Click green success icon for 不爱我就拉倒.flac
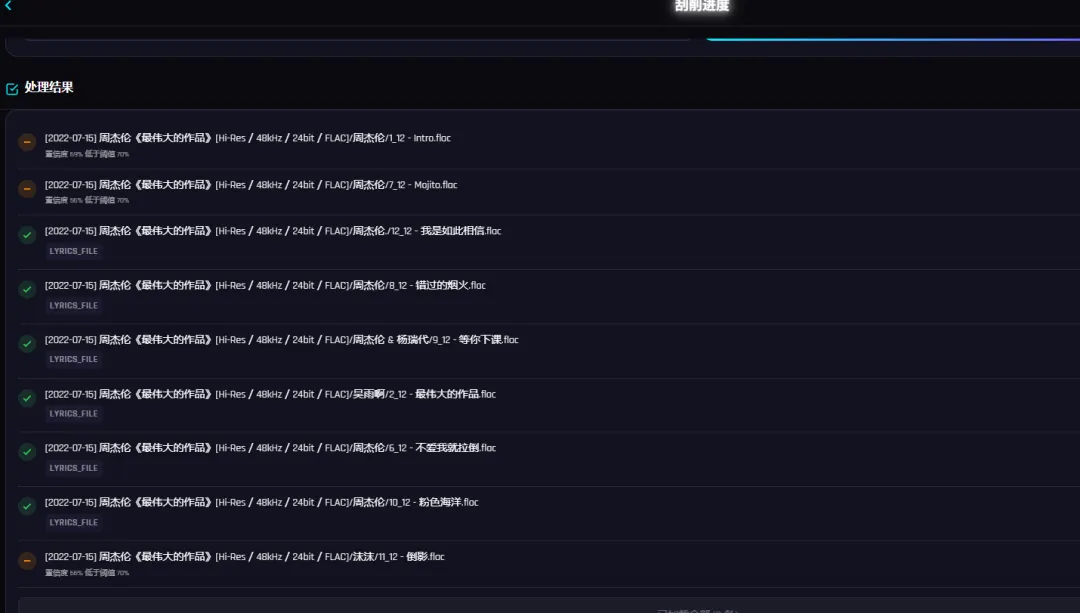Viewport: 1080px width, 613px height. tap(27, 452)
